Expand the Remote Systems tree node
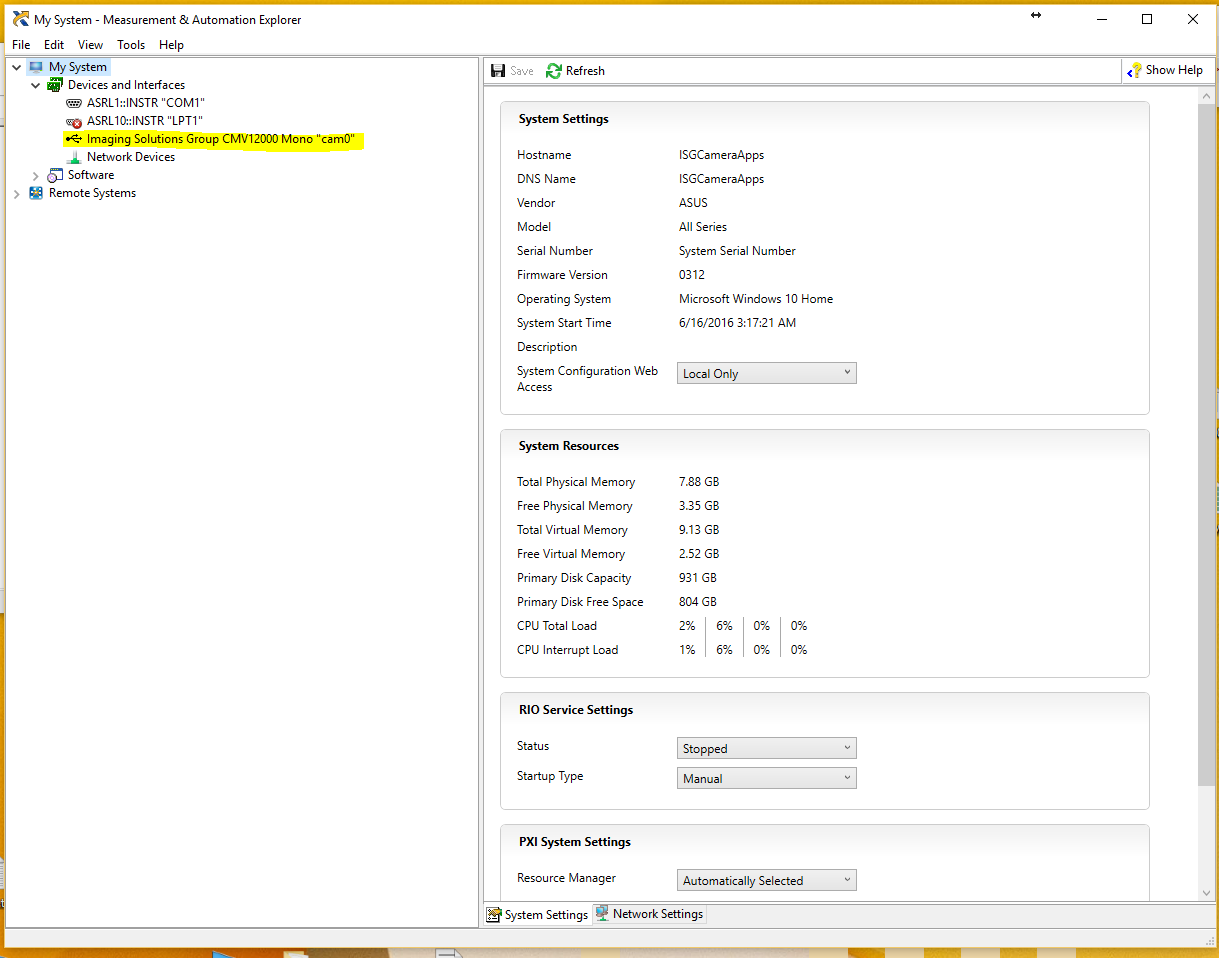Viewport: 1219px width, 958px height. click(x=17, y=193)
